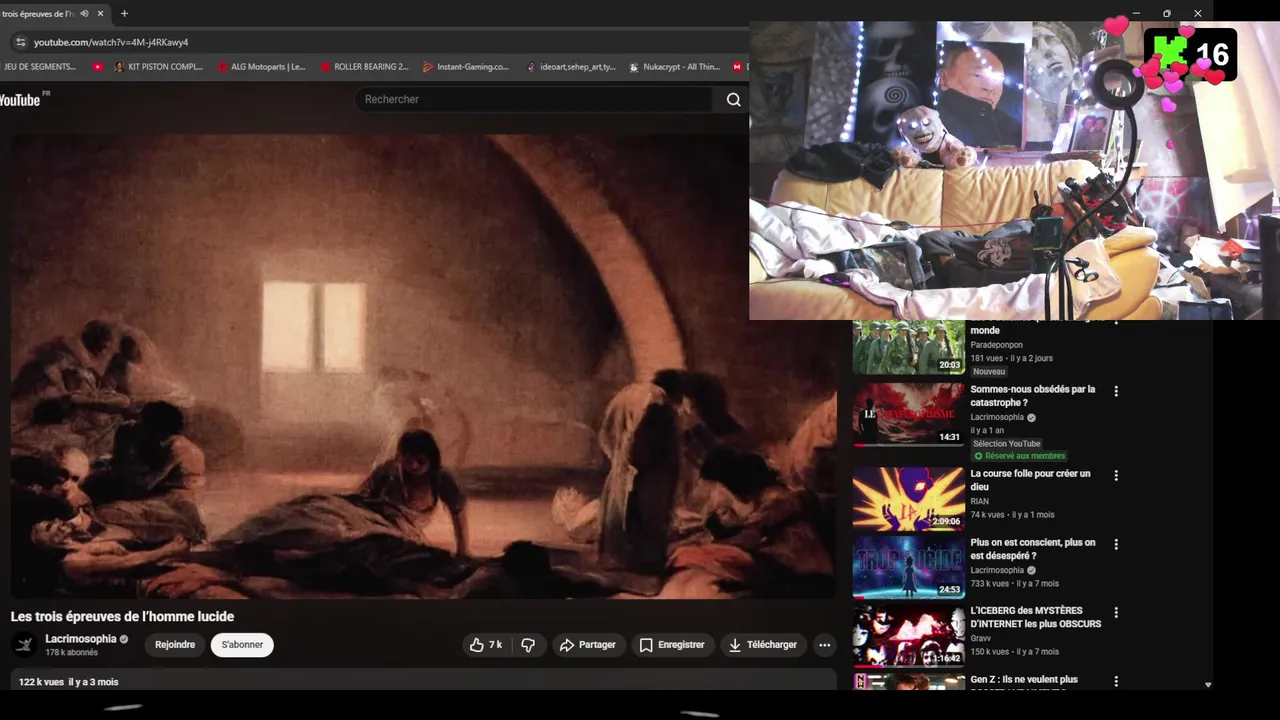
Task: Click the main video player to pause
Action: click(423, 366)
